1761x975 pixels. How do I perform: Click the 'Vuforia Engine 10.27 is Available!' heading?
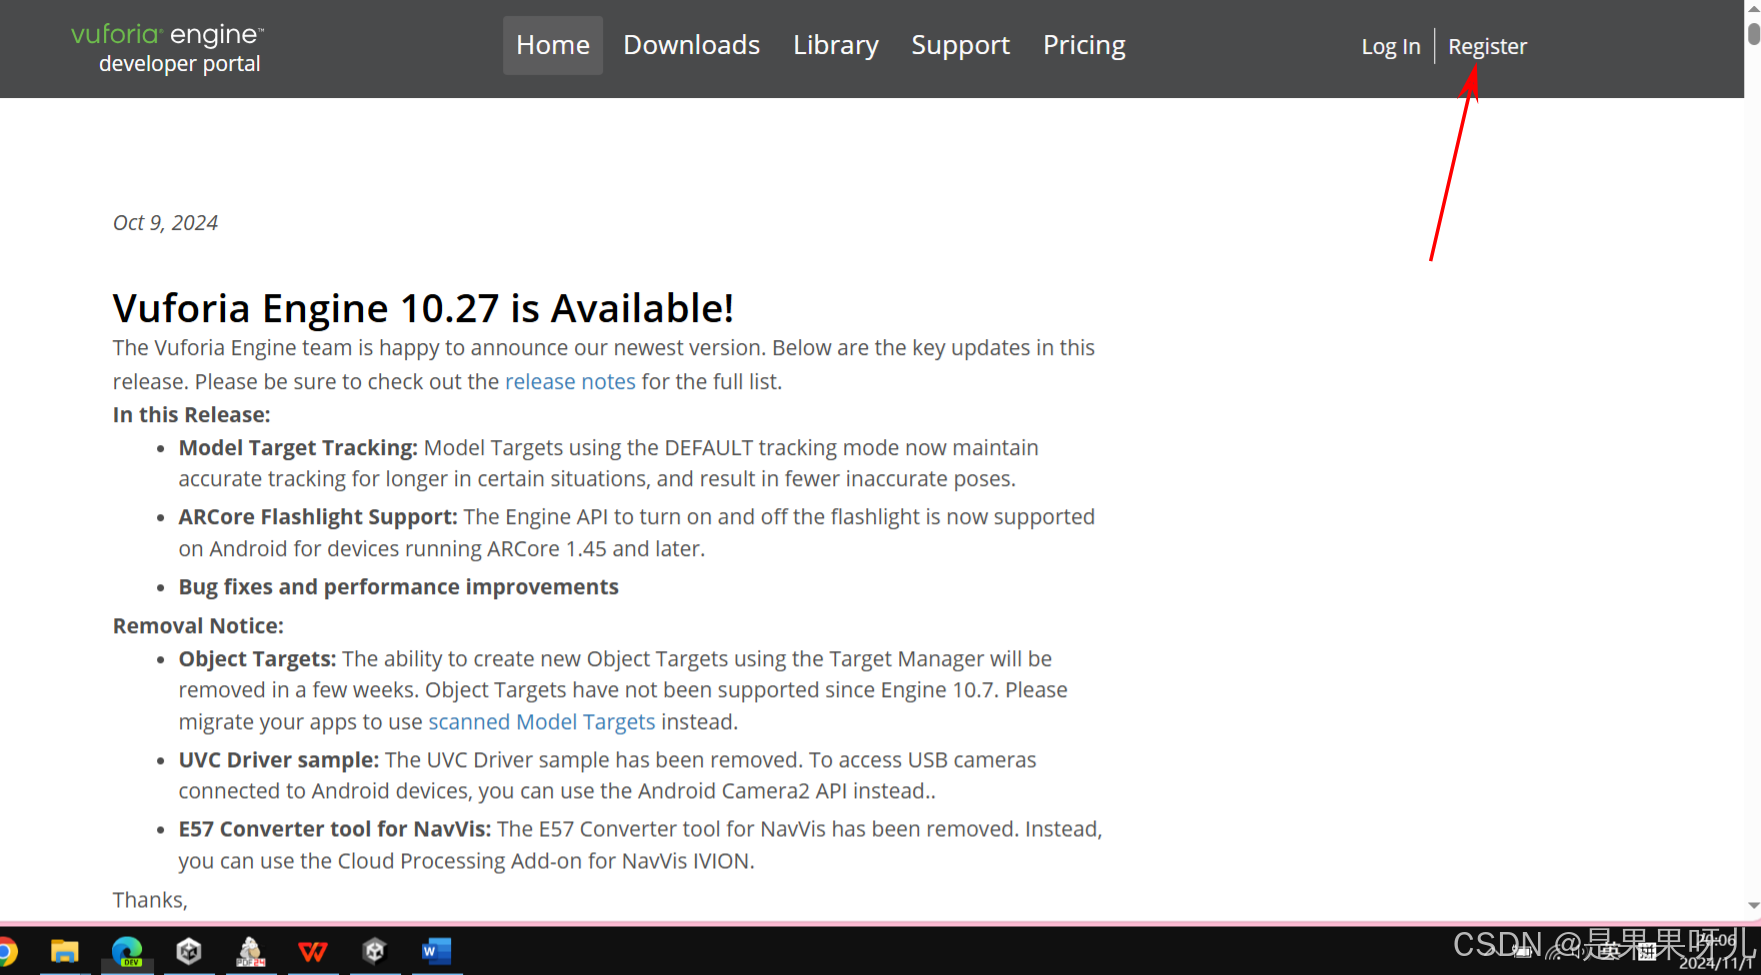(x=423, y=308)
